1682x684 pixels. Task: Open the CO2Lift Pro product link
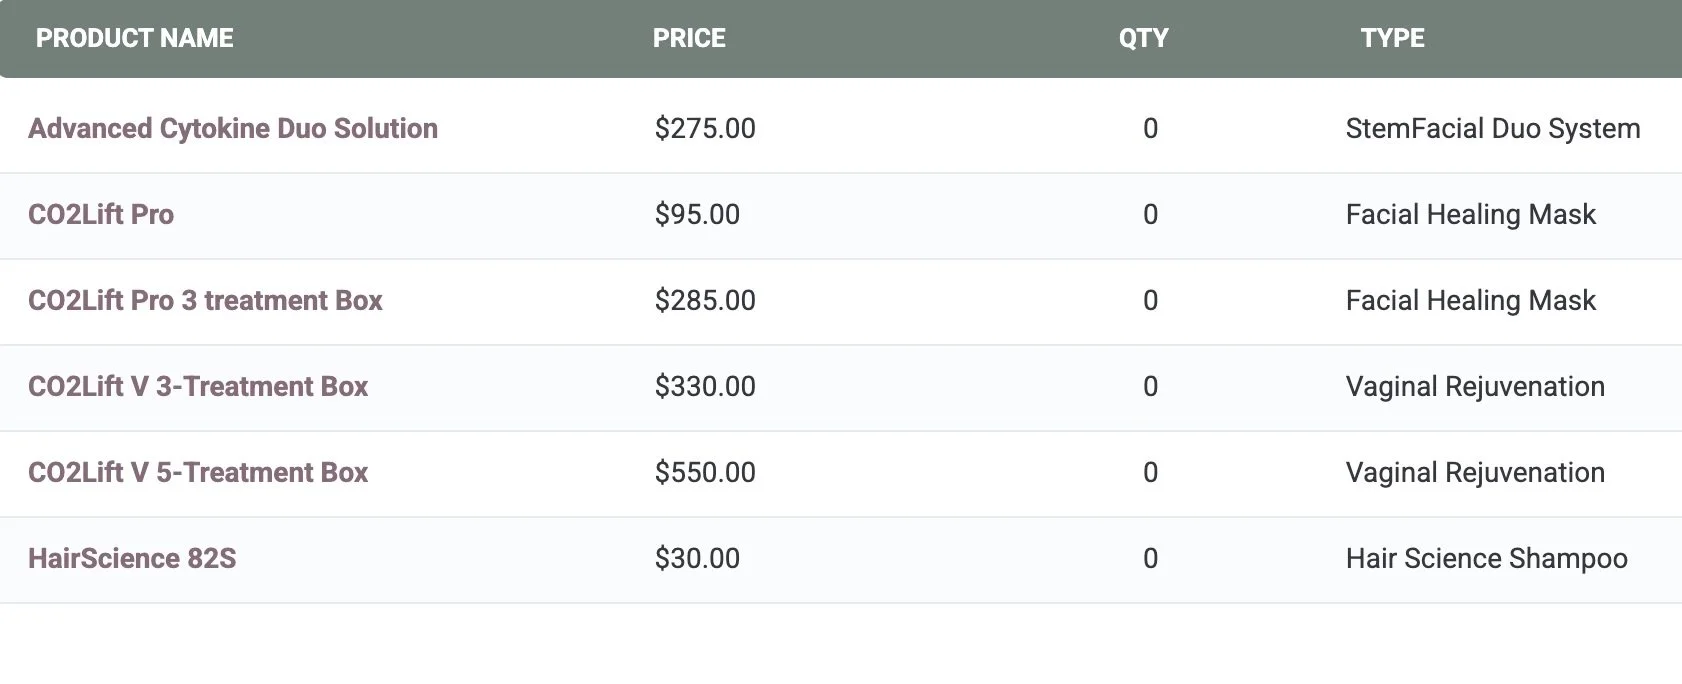pyautogui.click(x=101, y=214)
